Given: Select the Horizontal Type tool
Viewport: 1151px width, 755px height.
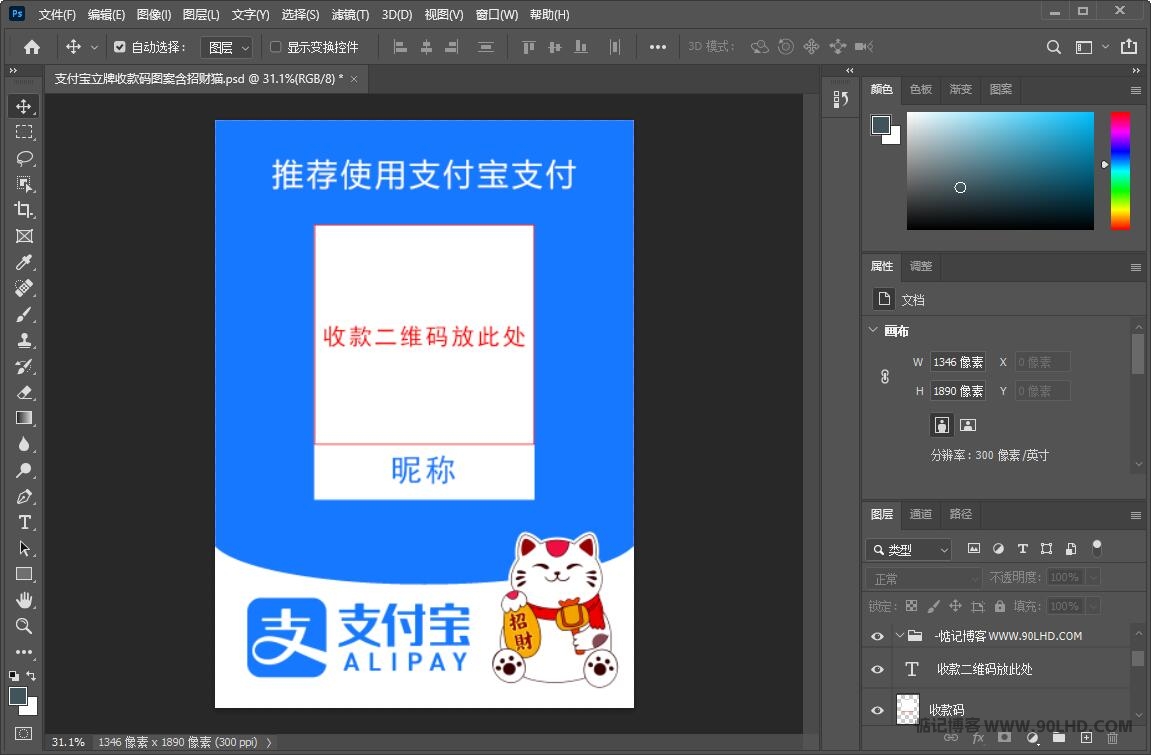Looking at the screenshot, I should click(23, 522).
